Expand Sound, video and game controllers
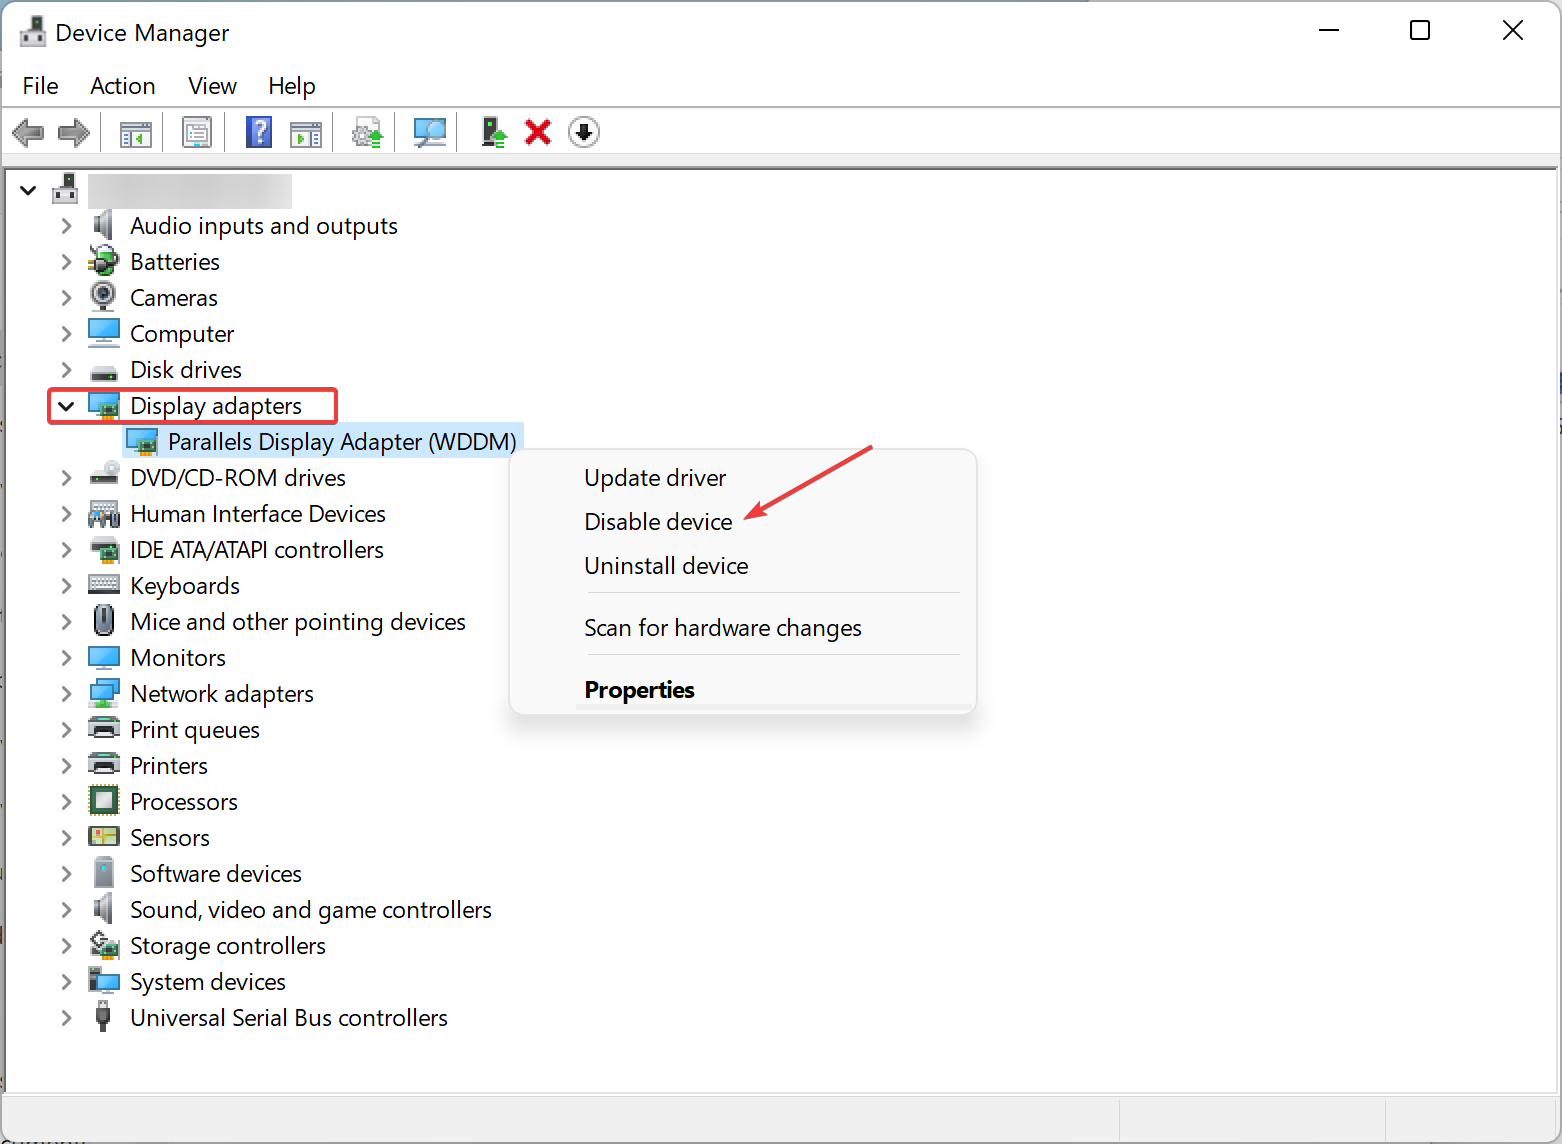 point(66,910)
